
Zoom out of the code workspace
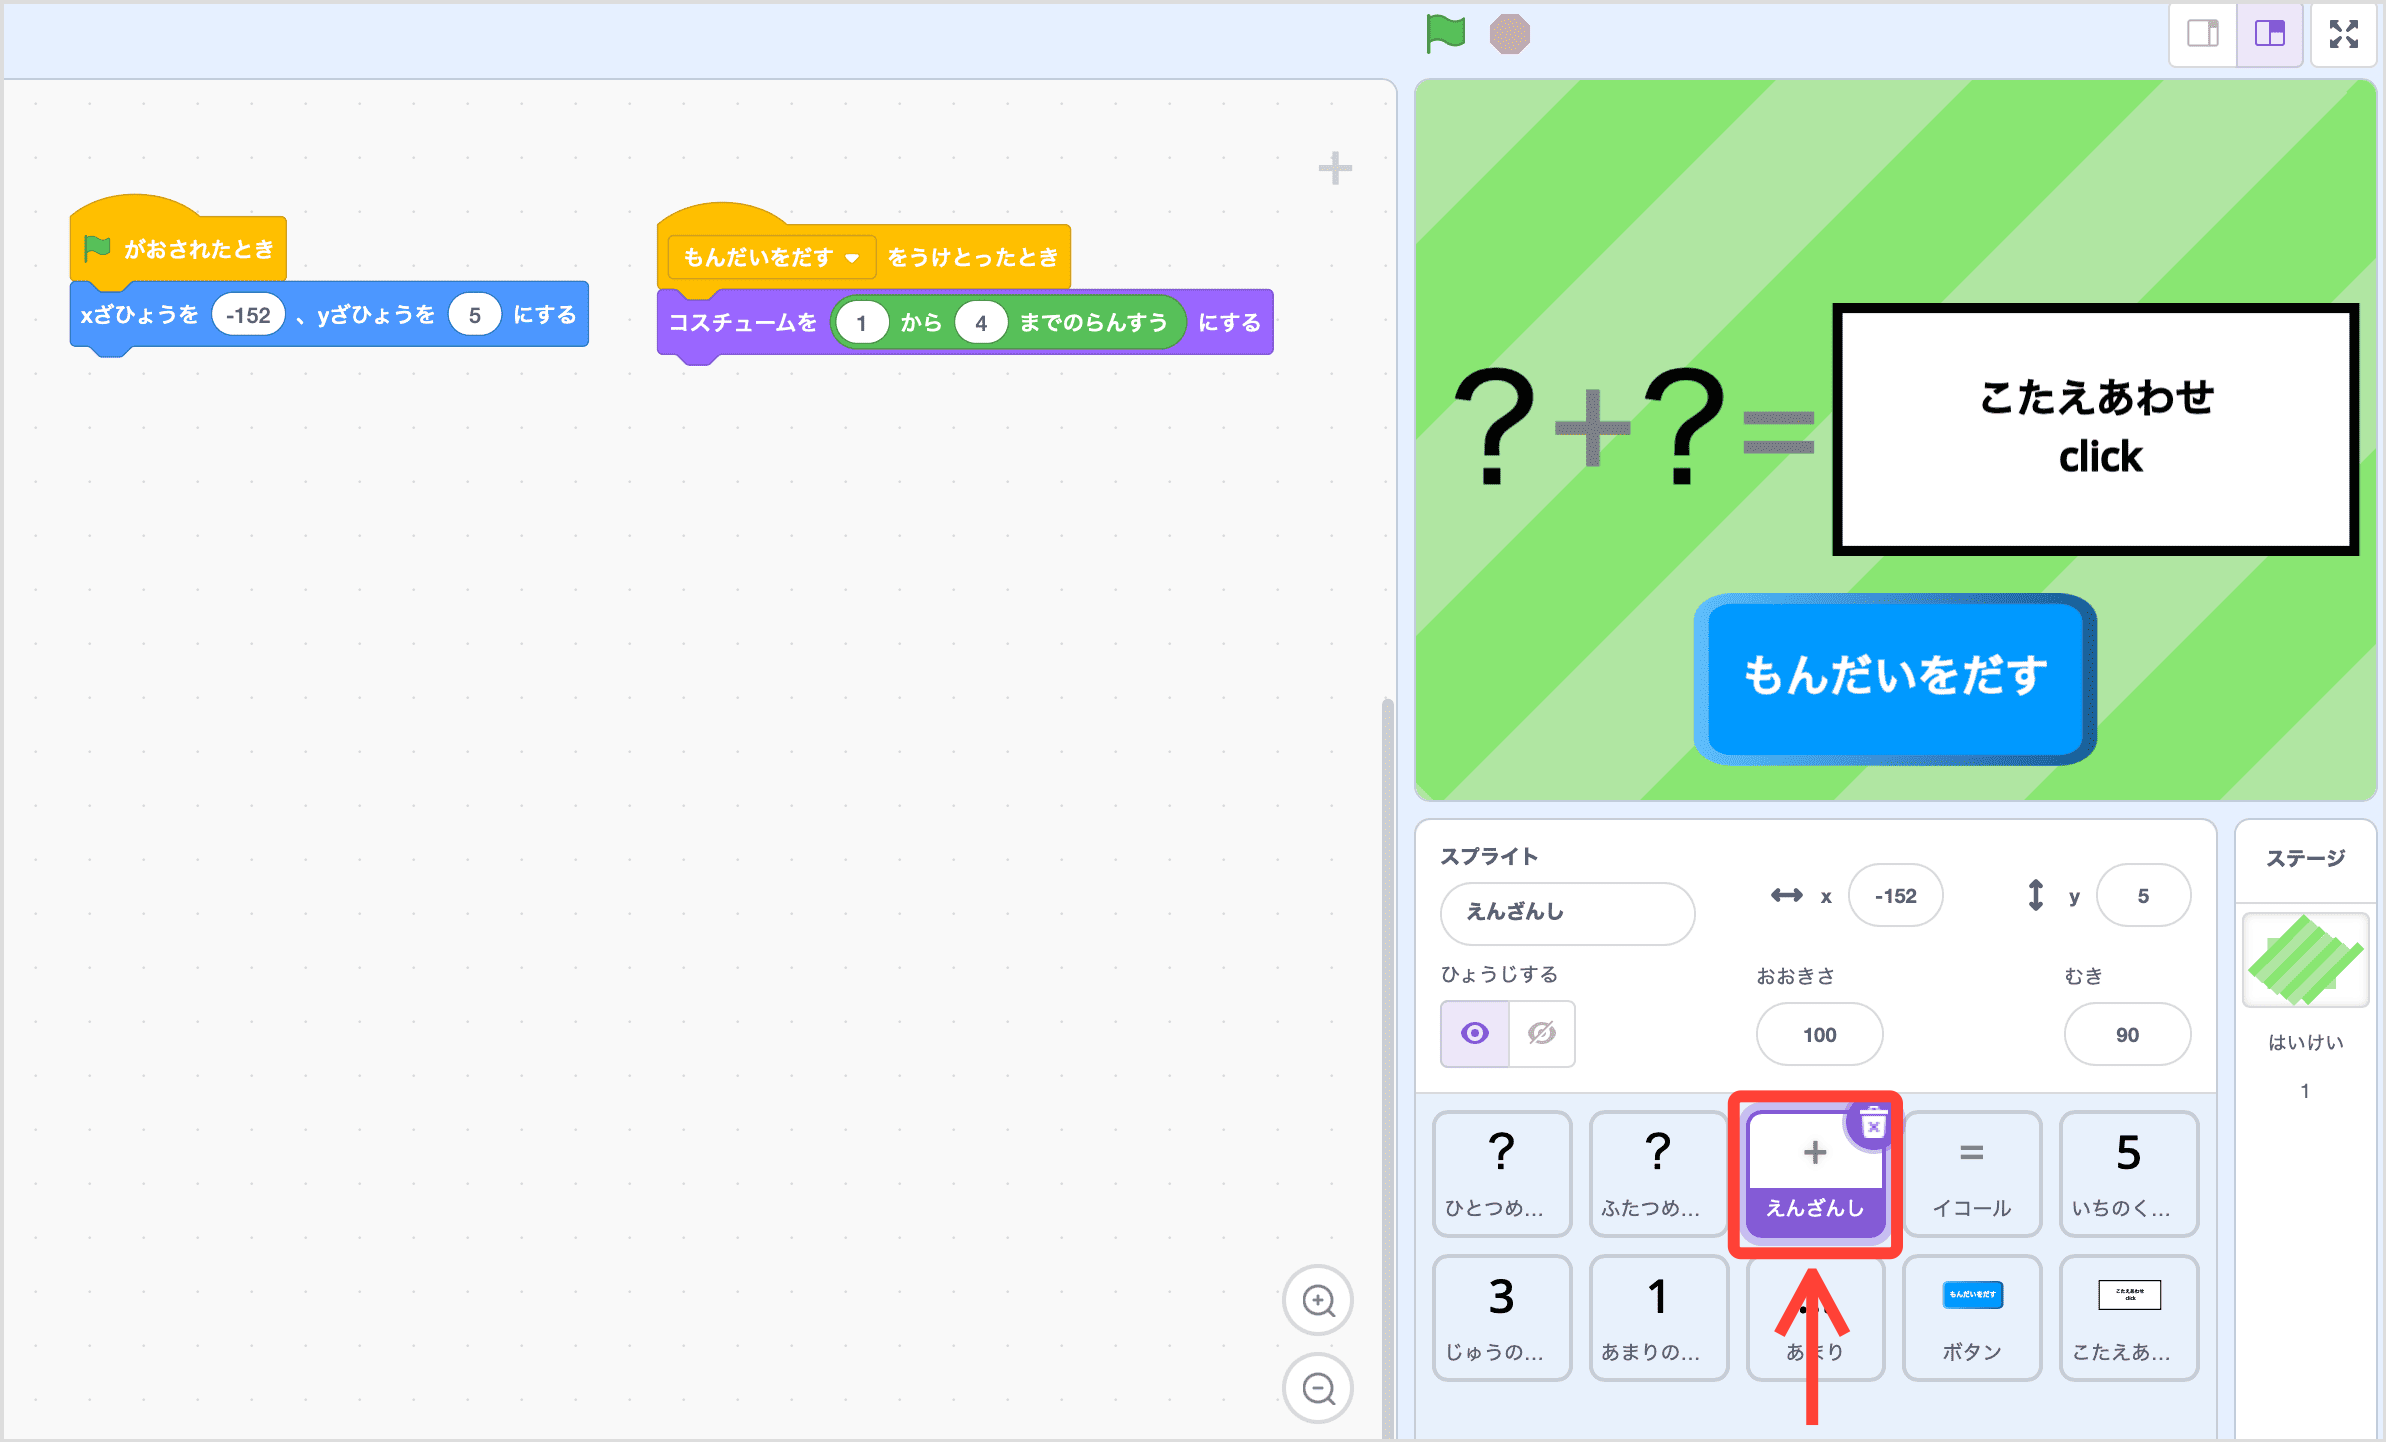click(1318, 1389)
